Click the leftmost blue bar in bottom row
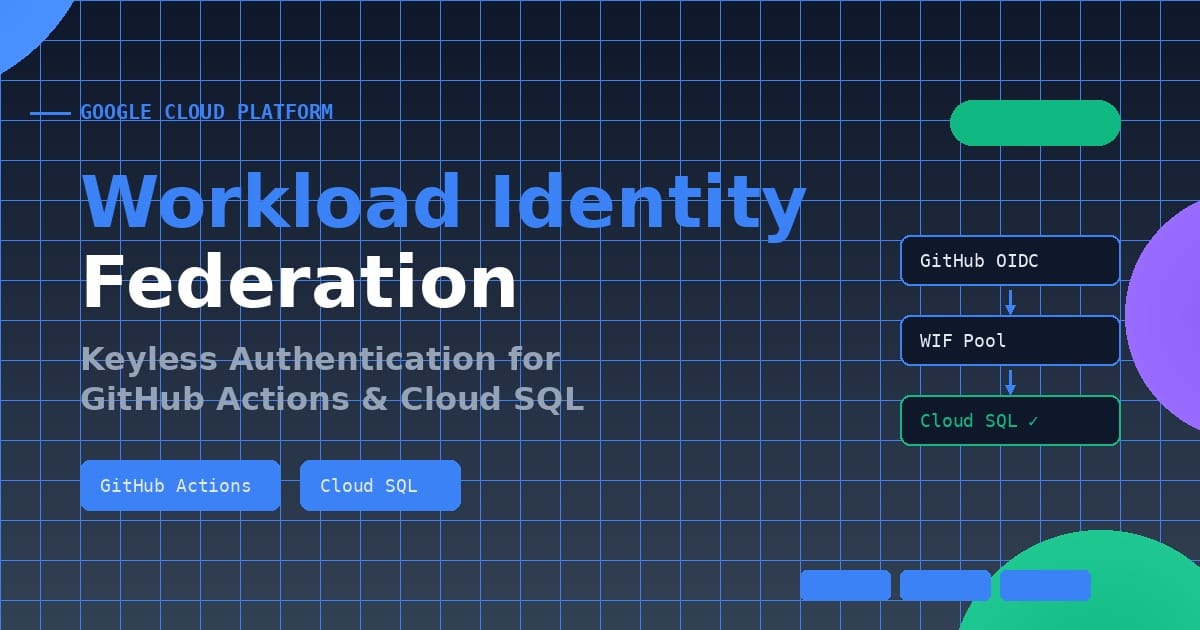 point(845,585)
